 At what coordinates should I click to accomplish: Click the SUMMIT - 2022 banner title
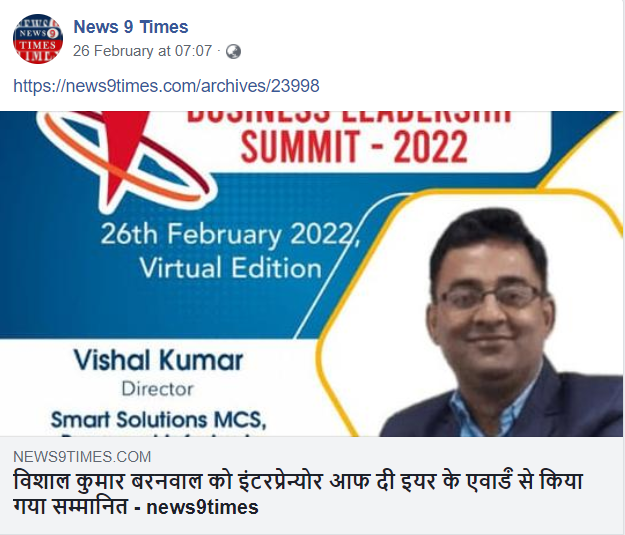coord(354,148)
